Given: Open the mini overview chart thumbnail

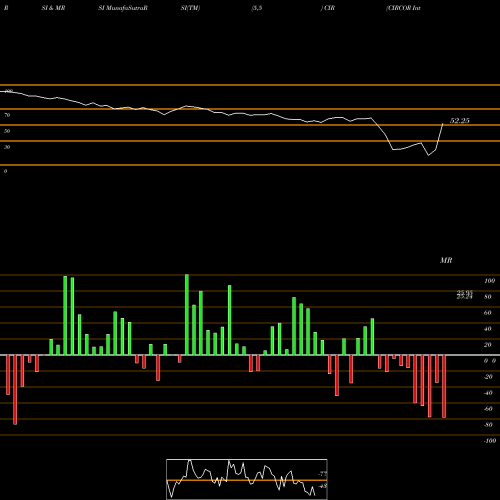Looking at the screenshot, I should [247, 479].
